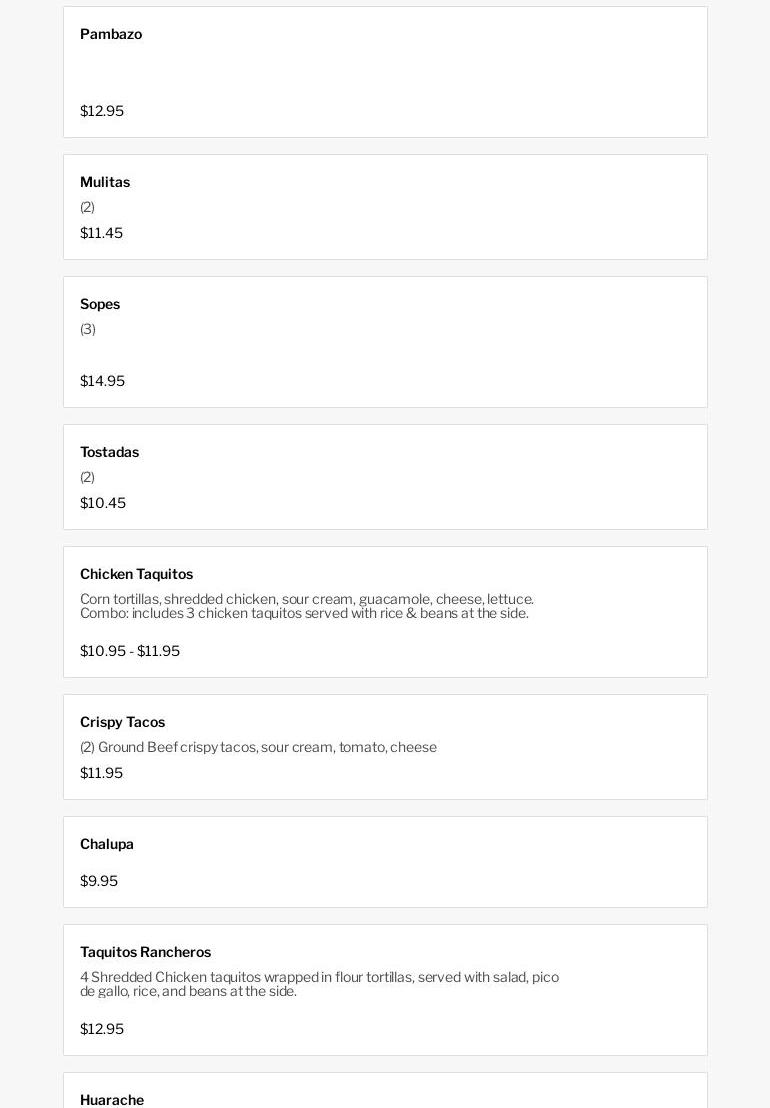Click the $11.45 Mulitas price
This screenshot has width=770, height=1108.
click(101, 233)
